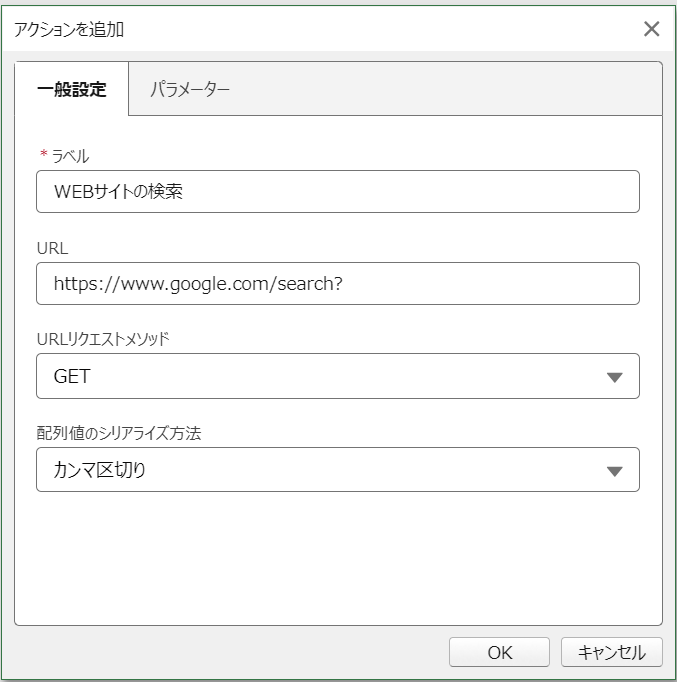
Task: Open the URLリクエストメソッド GET dropdown
Action: coord(338,376)
